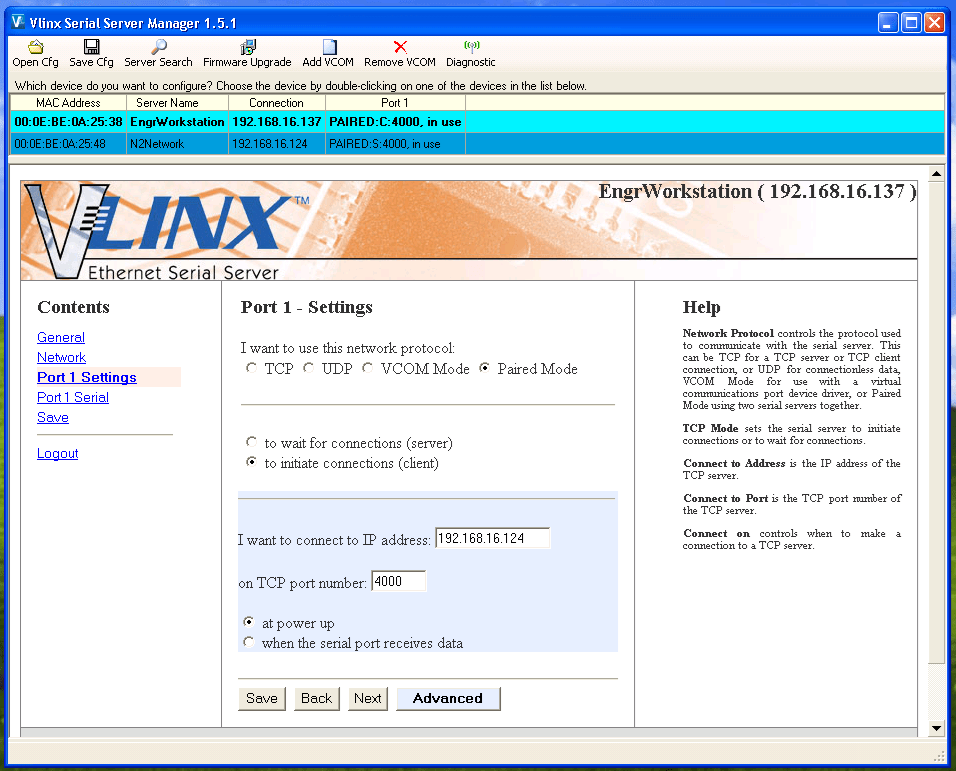The height and width of the screenshot is (771, 956).
Task: Click Server Name column header
Action: (177, 102)
